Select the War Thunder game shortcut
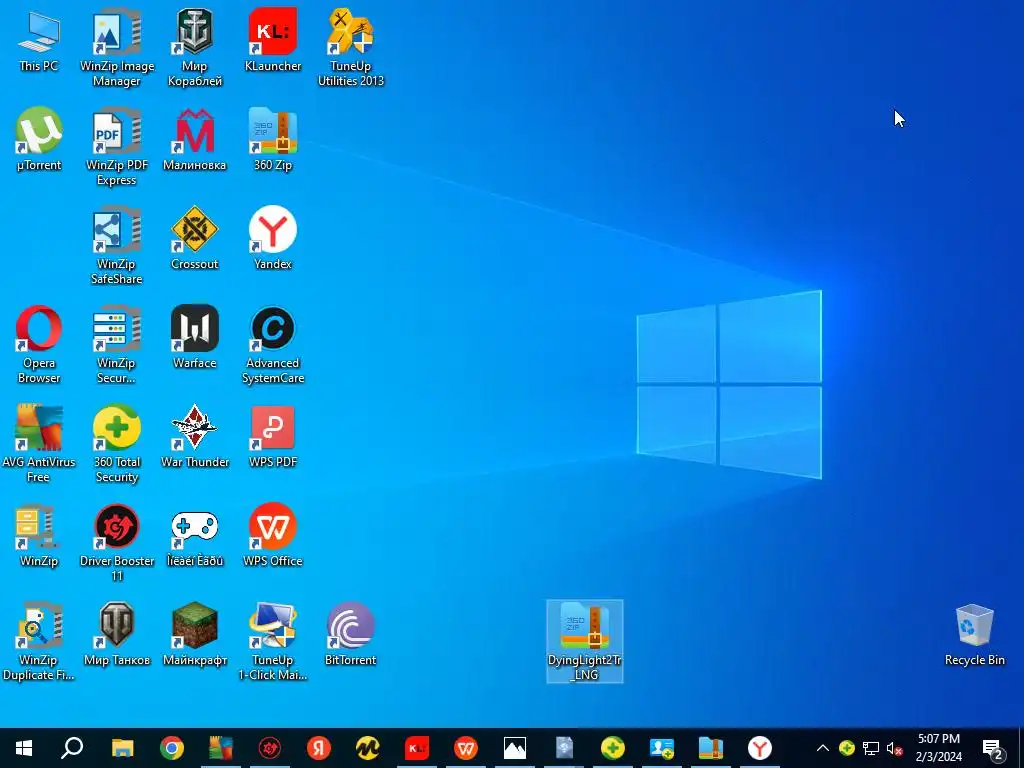Screen dimensions: 1024x768 click(195, 437)
